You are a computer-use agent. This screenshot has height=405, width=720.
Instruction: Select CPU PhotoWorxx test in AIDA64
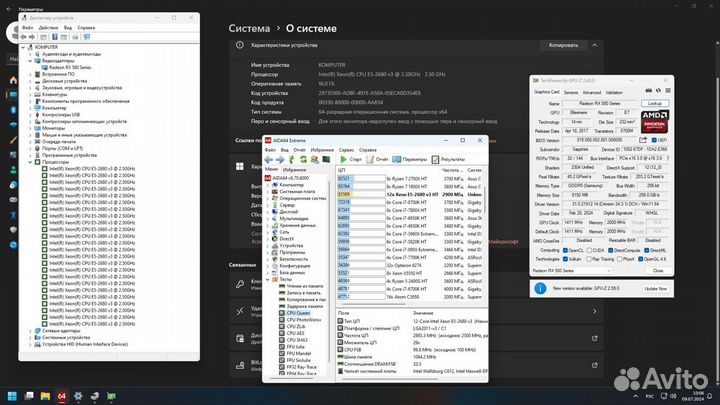[x=304, y=320]
